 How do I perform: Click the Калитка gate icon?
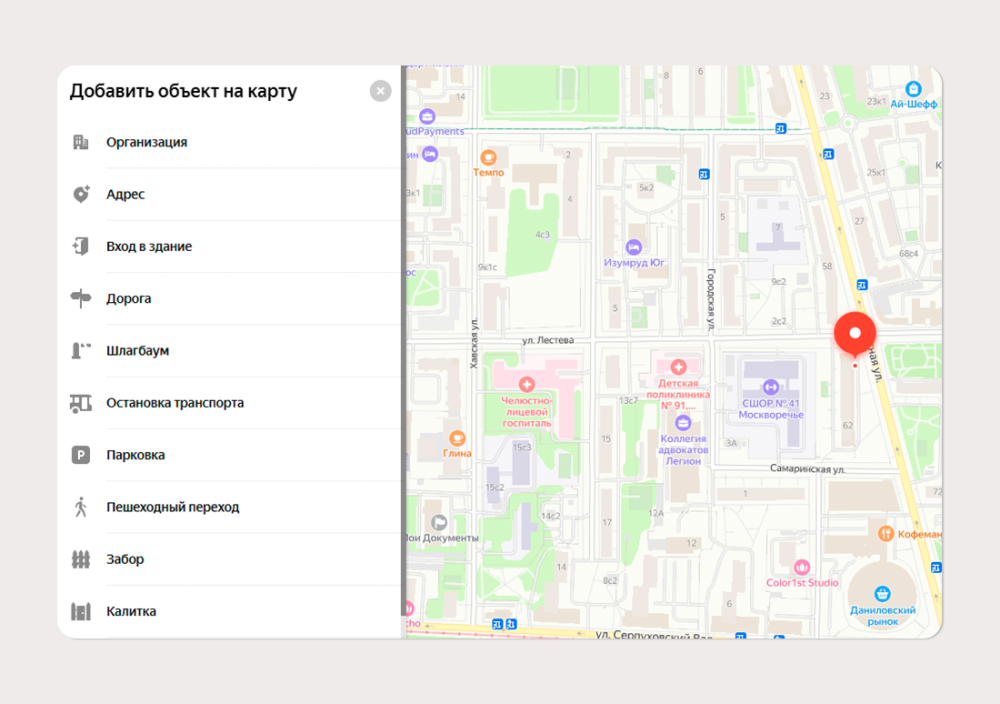(x=81, y=612)
